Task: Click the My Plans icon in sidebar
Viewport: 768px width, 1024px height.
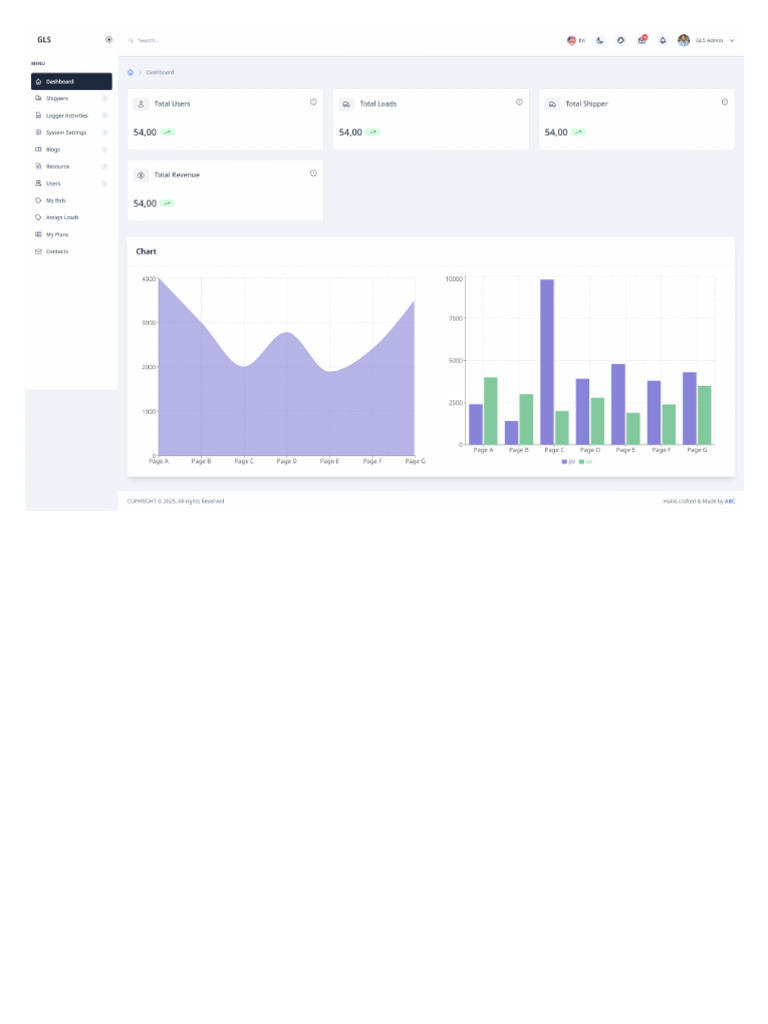Action: click(38, 234)
